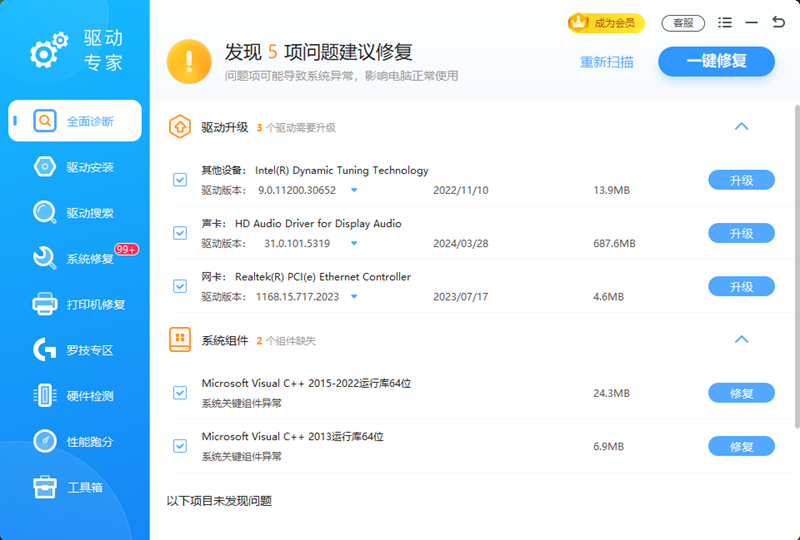Open 性能跑分 in the sidebar
Screen dimensions: 800x540
pyautogui.click(x=75, y=442)
